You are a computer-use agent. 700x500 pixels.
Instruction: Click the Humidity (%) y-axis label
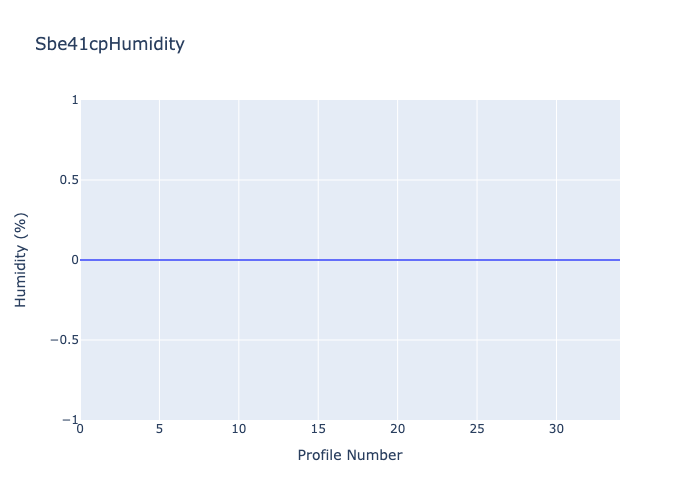click(x=21, y=260)
